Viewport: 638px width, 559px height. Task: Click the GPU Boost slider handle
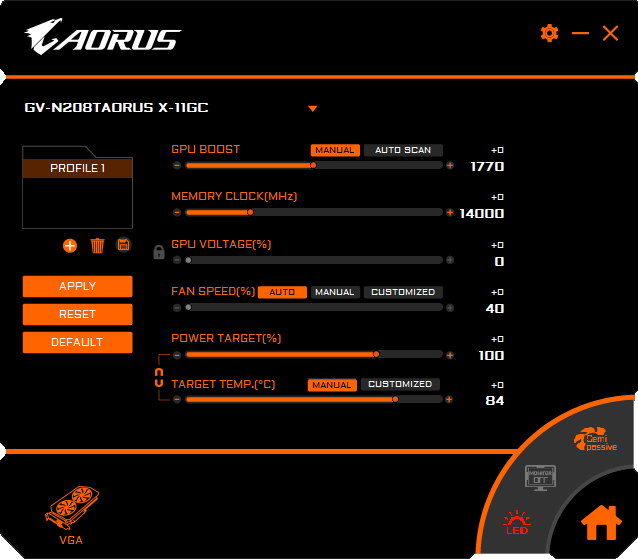click(x=313, y=165)
